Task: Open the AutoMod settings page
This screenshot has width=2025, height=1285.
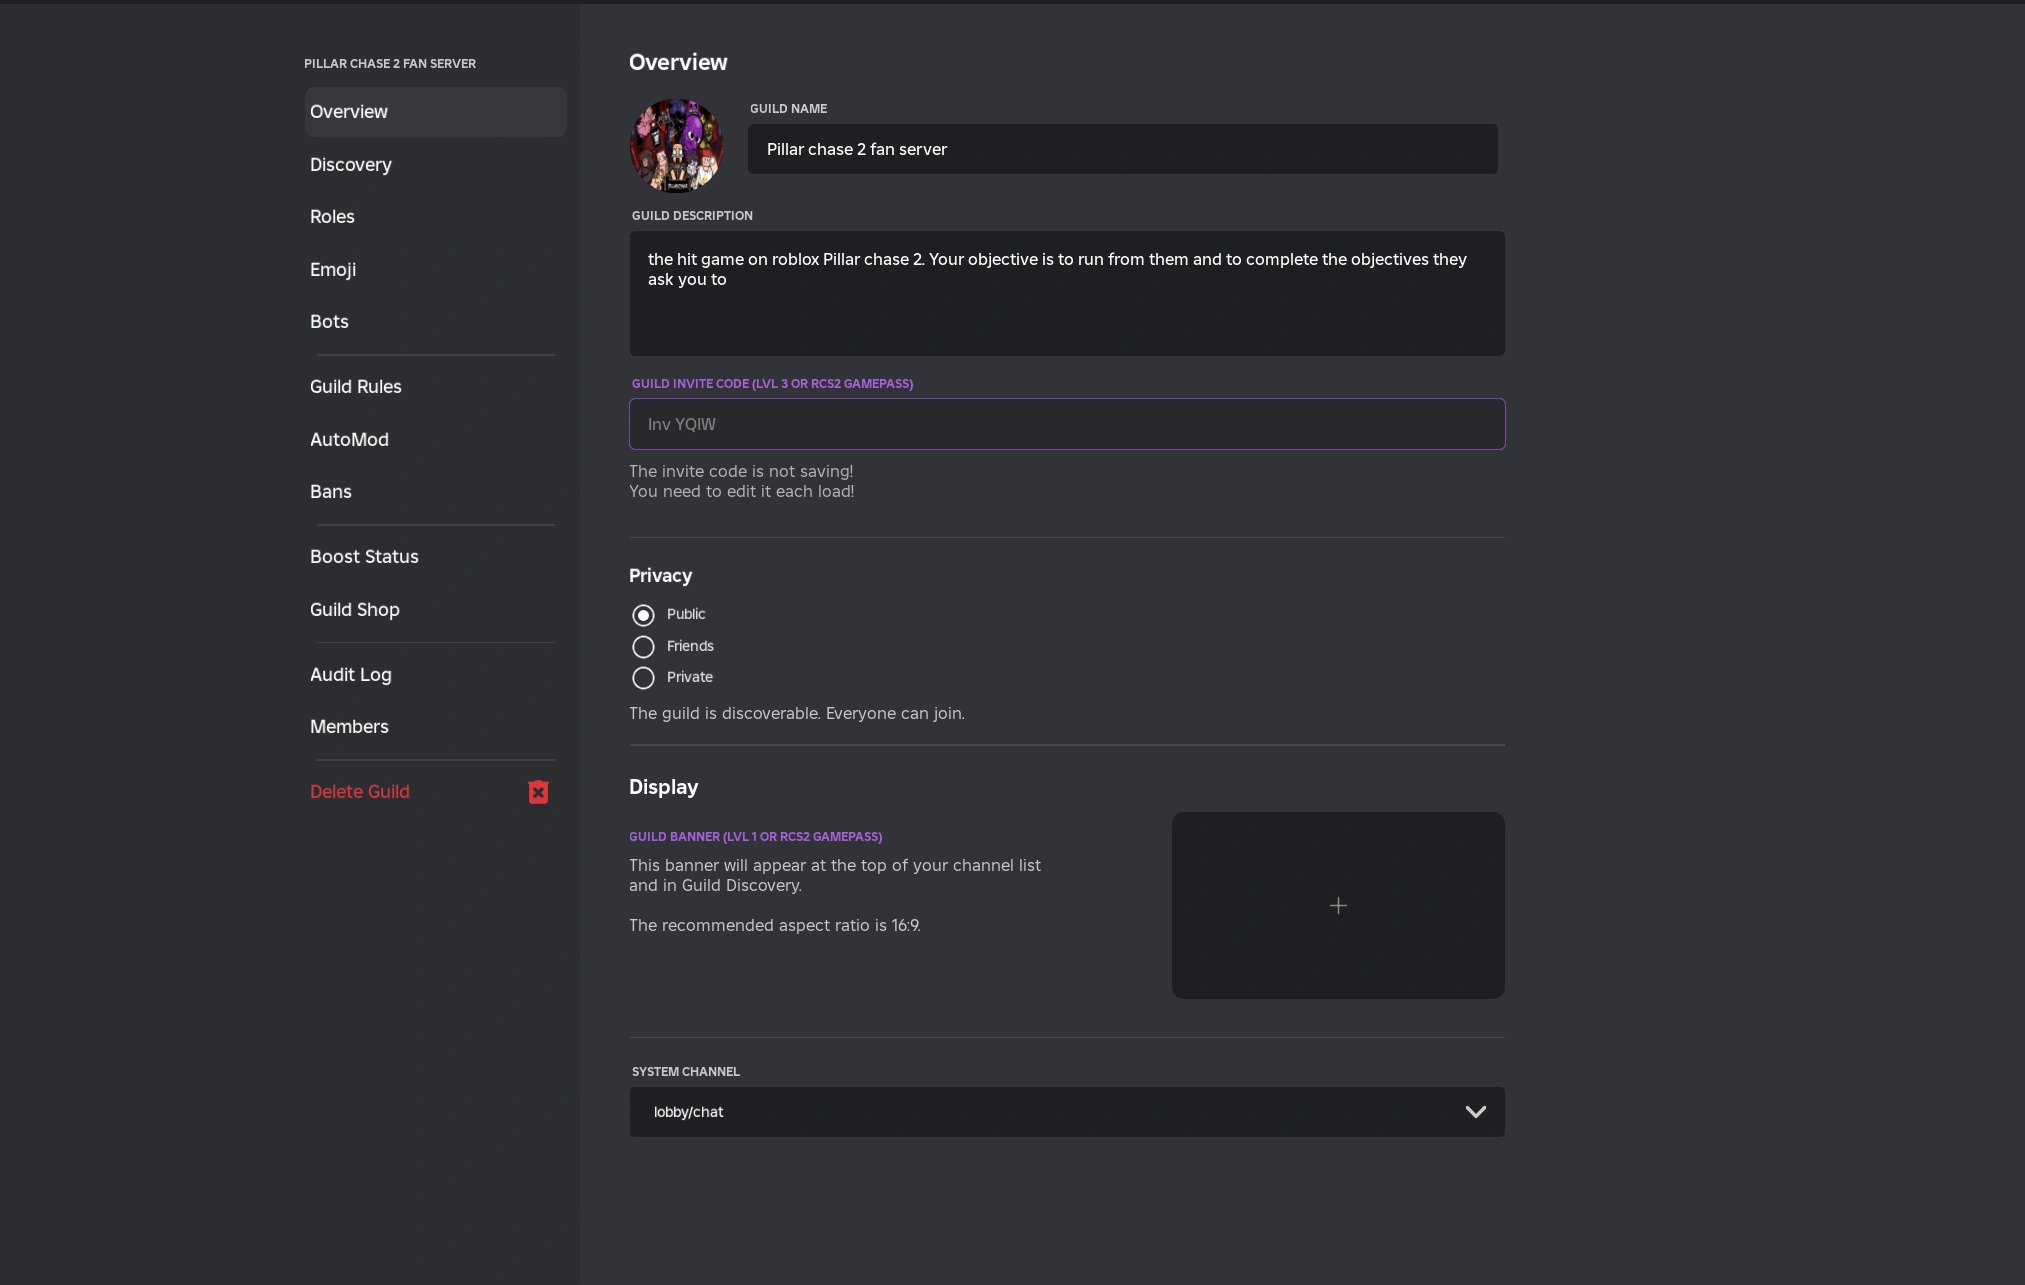Action: [349, 439]
